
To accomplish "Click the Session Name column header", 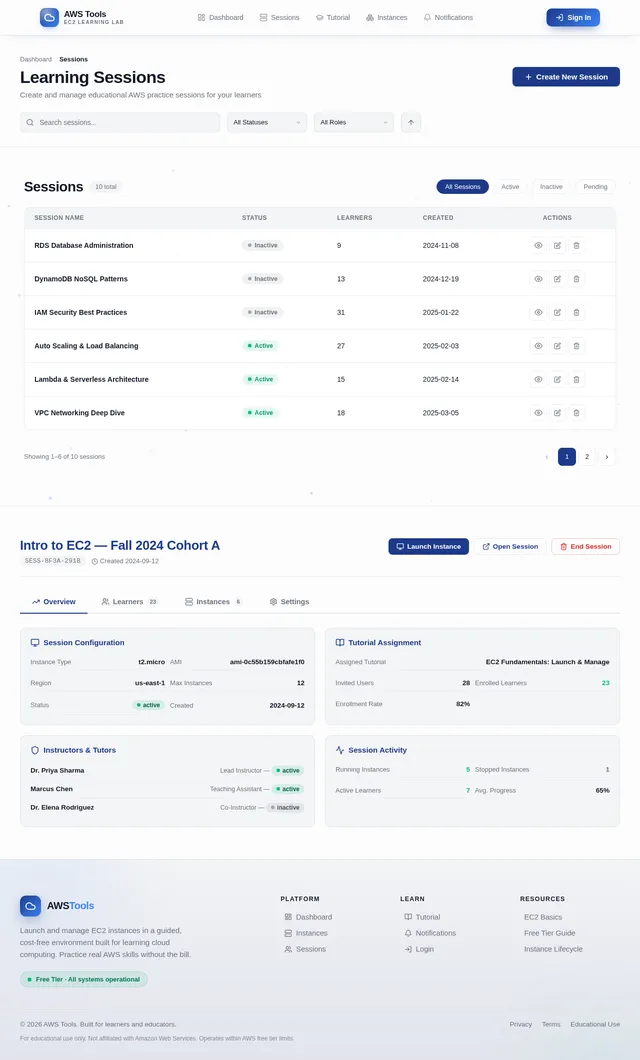I will (59, 218).
